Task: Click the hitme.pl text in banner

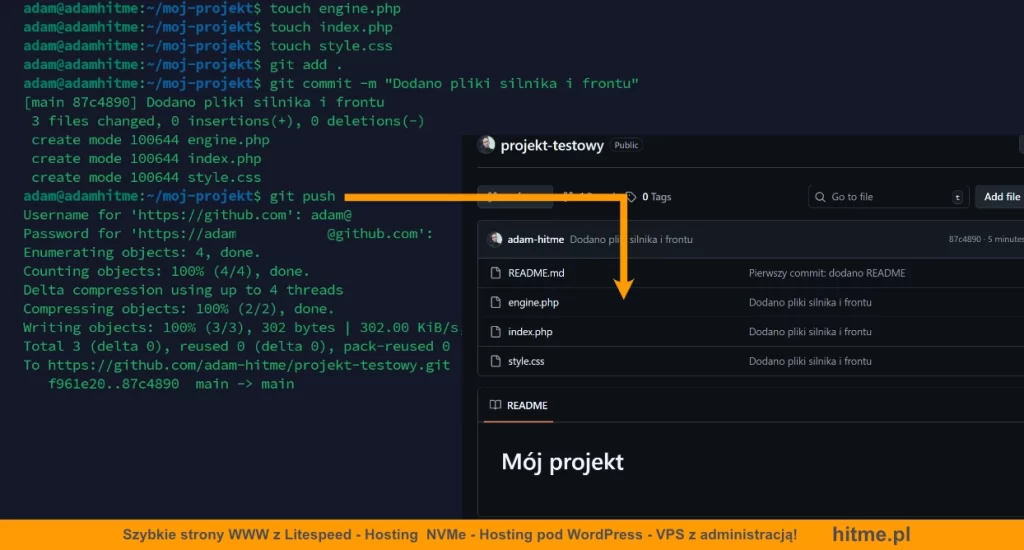Action: click(871, 534)
